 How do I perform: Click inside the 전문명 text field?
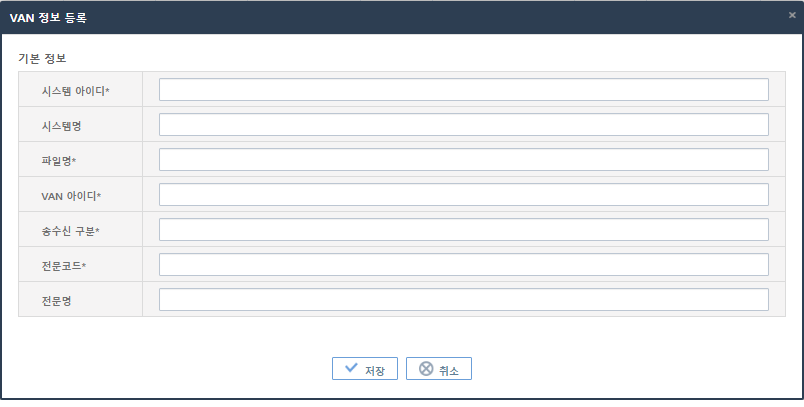(x=463, y=300)
